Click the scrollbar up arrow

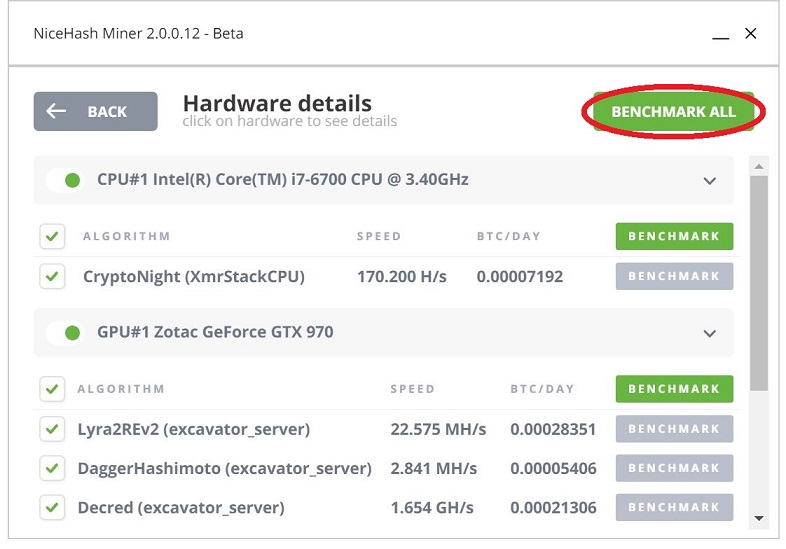(759, 166)
